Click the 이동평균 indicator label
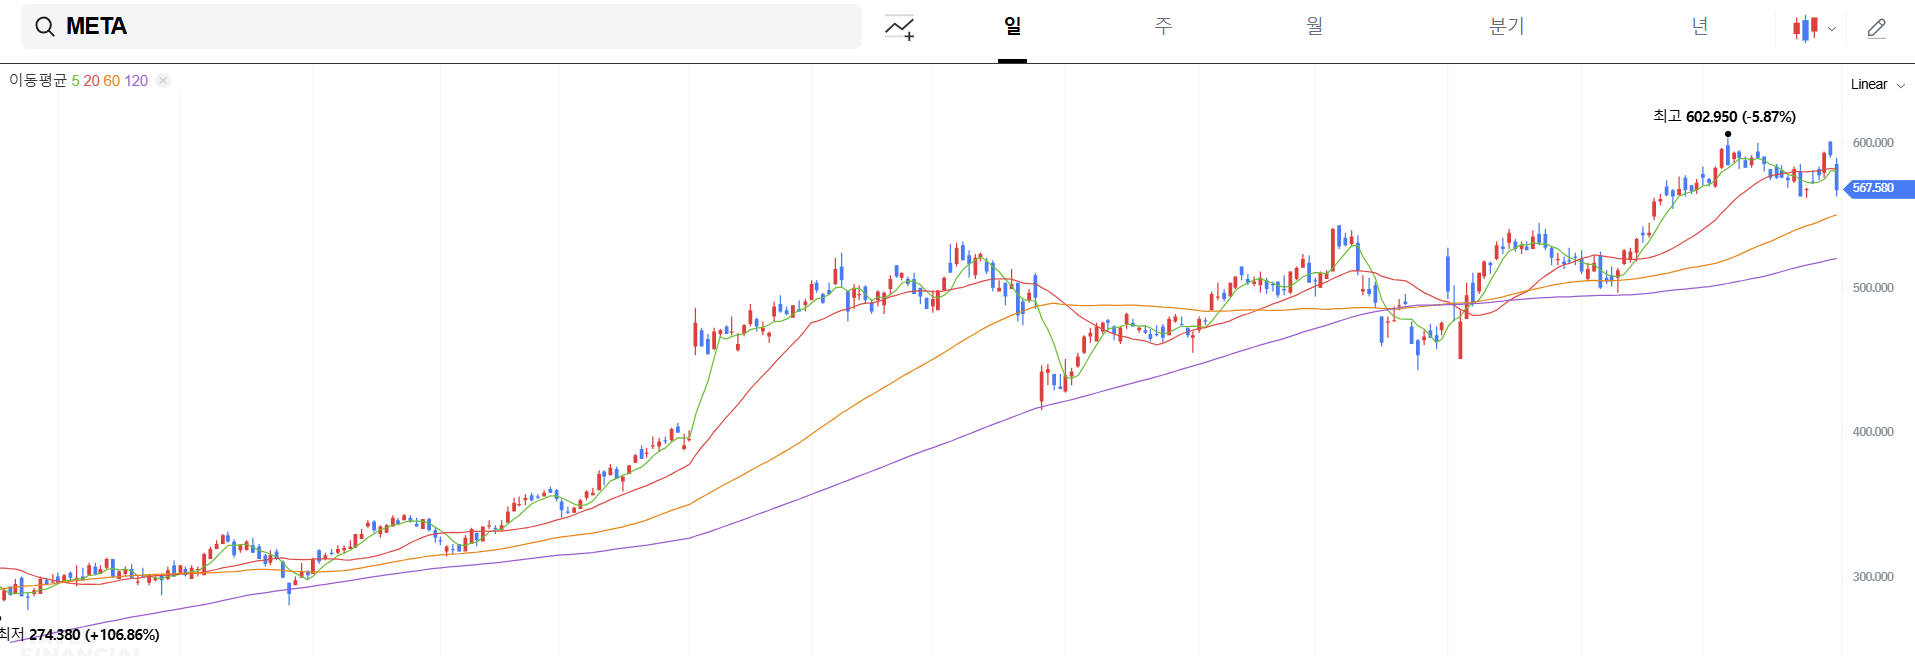Viewport: 1915px width, 656px height. click(38, 80)
